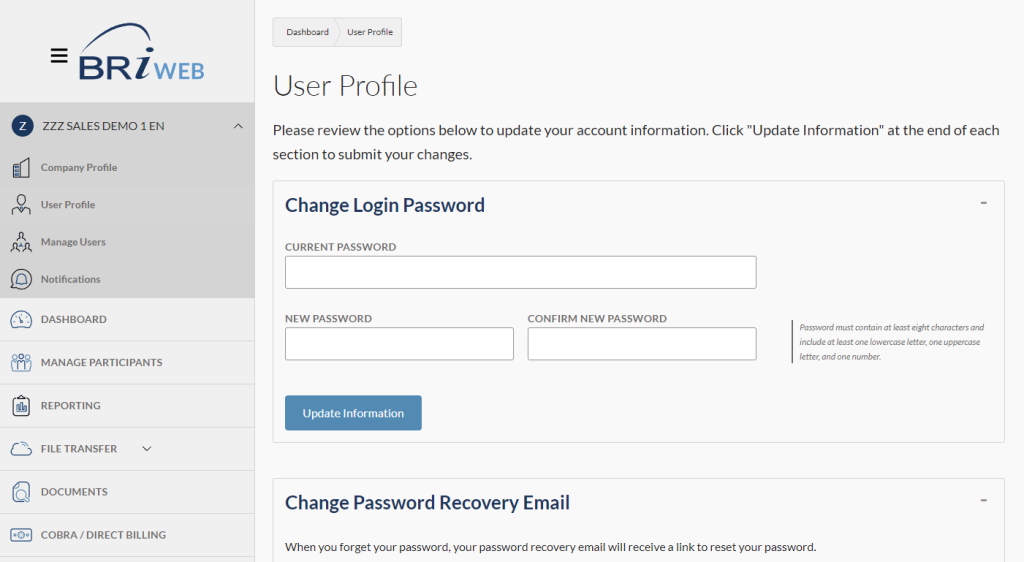Focus the Current Password field

click(x=520, y=272)
